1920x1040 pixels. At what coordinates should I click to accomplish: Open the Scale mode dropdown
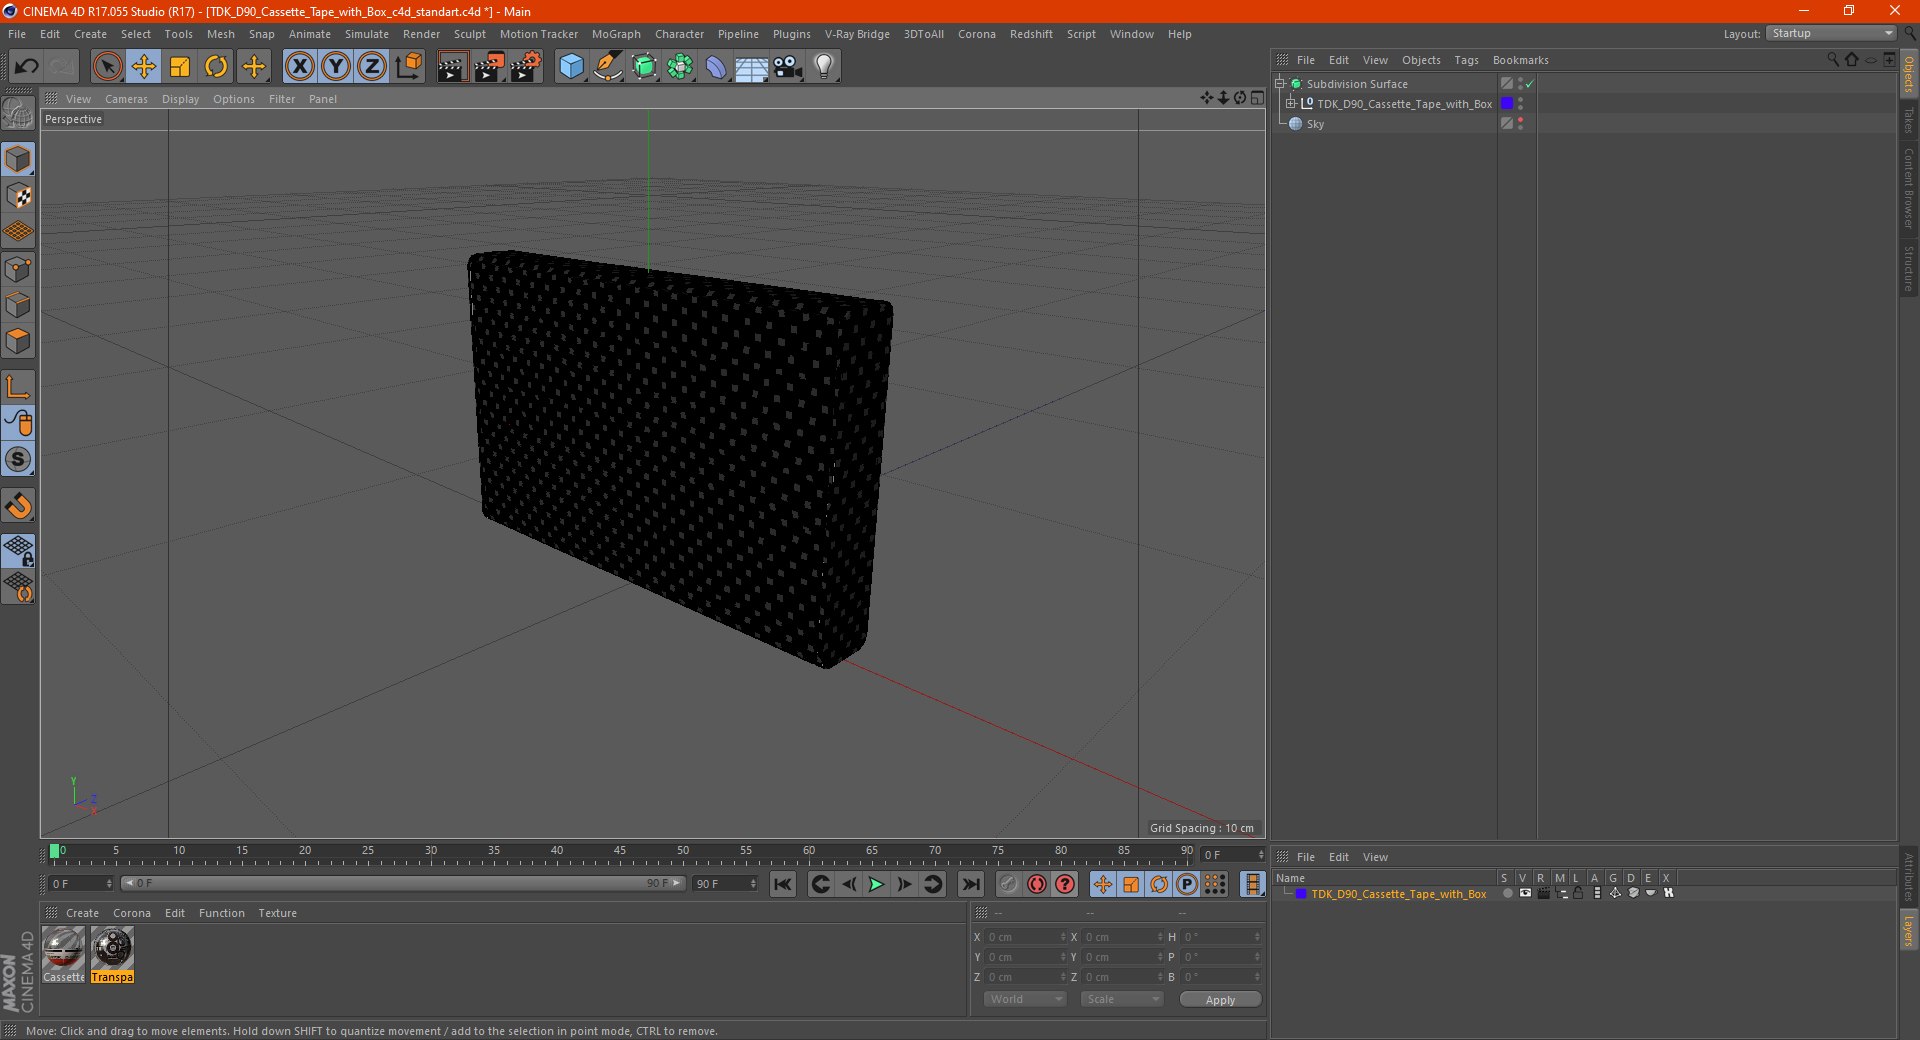click(x=1122, y=999)
